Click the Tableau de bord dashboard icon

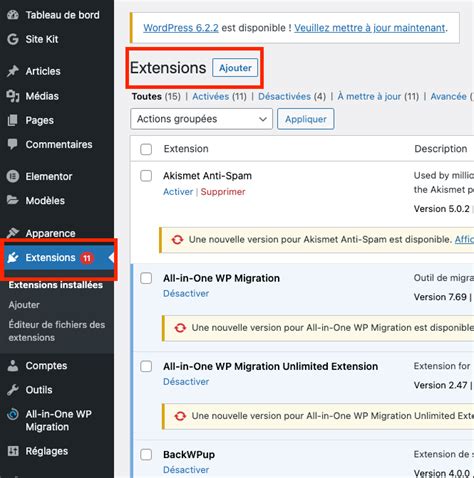coord(13,15)
